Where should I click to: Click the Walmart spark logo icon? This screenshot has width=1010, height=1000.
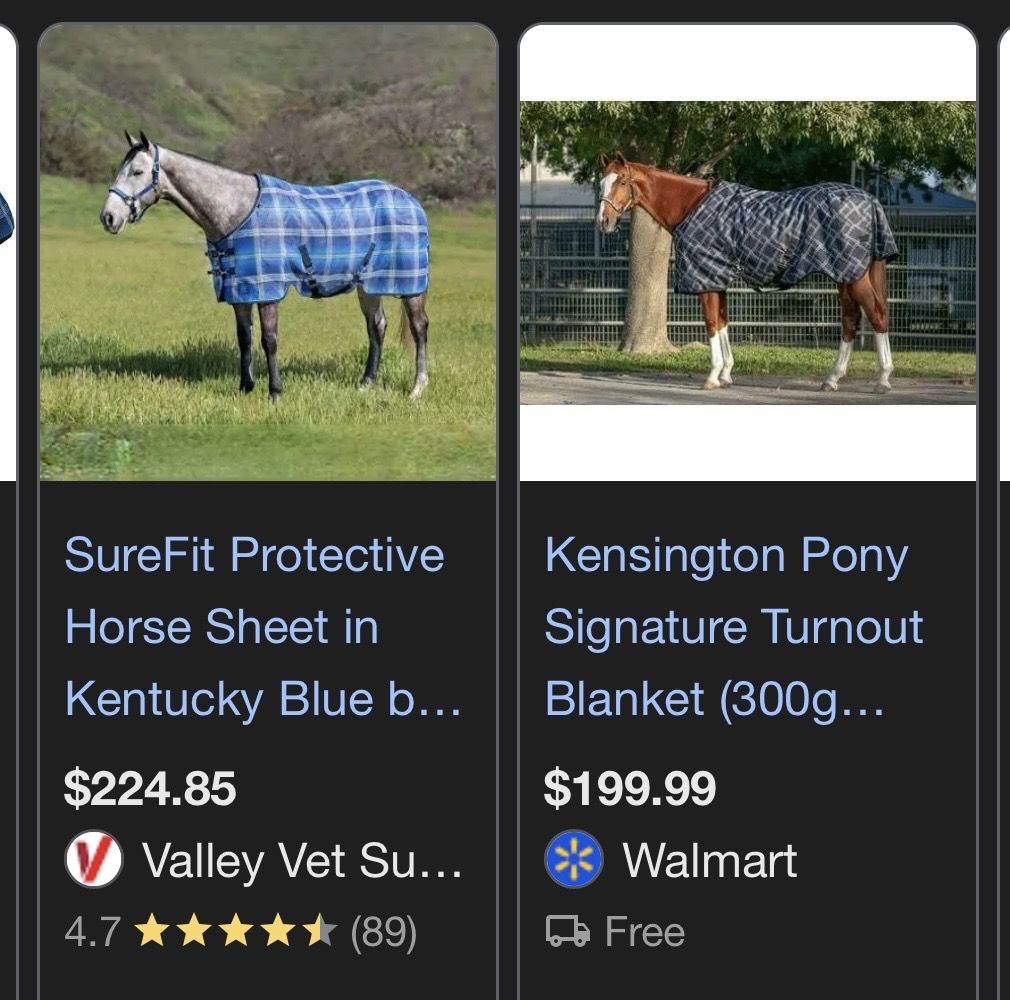coord(574,861)
